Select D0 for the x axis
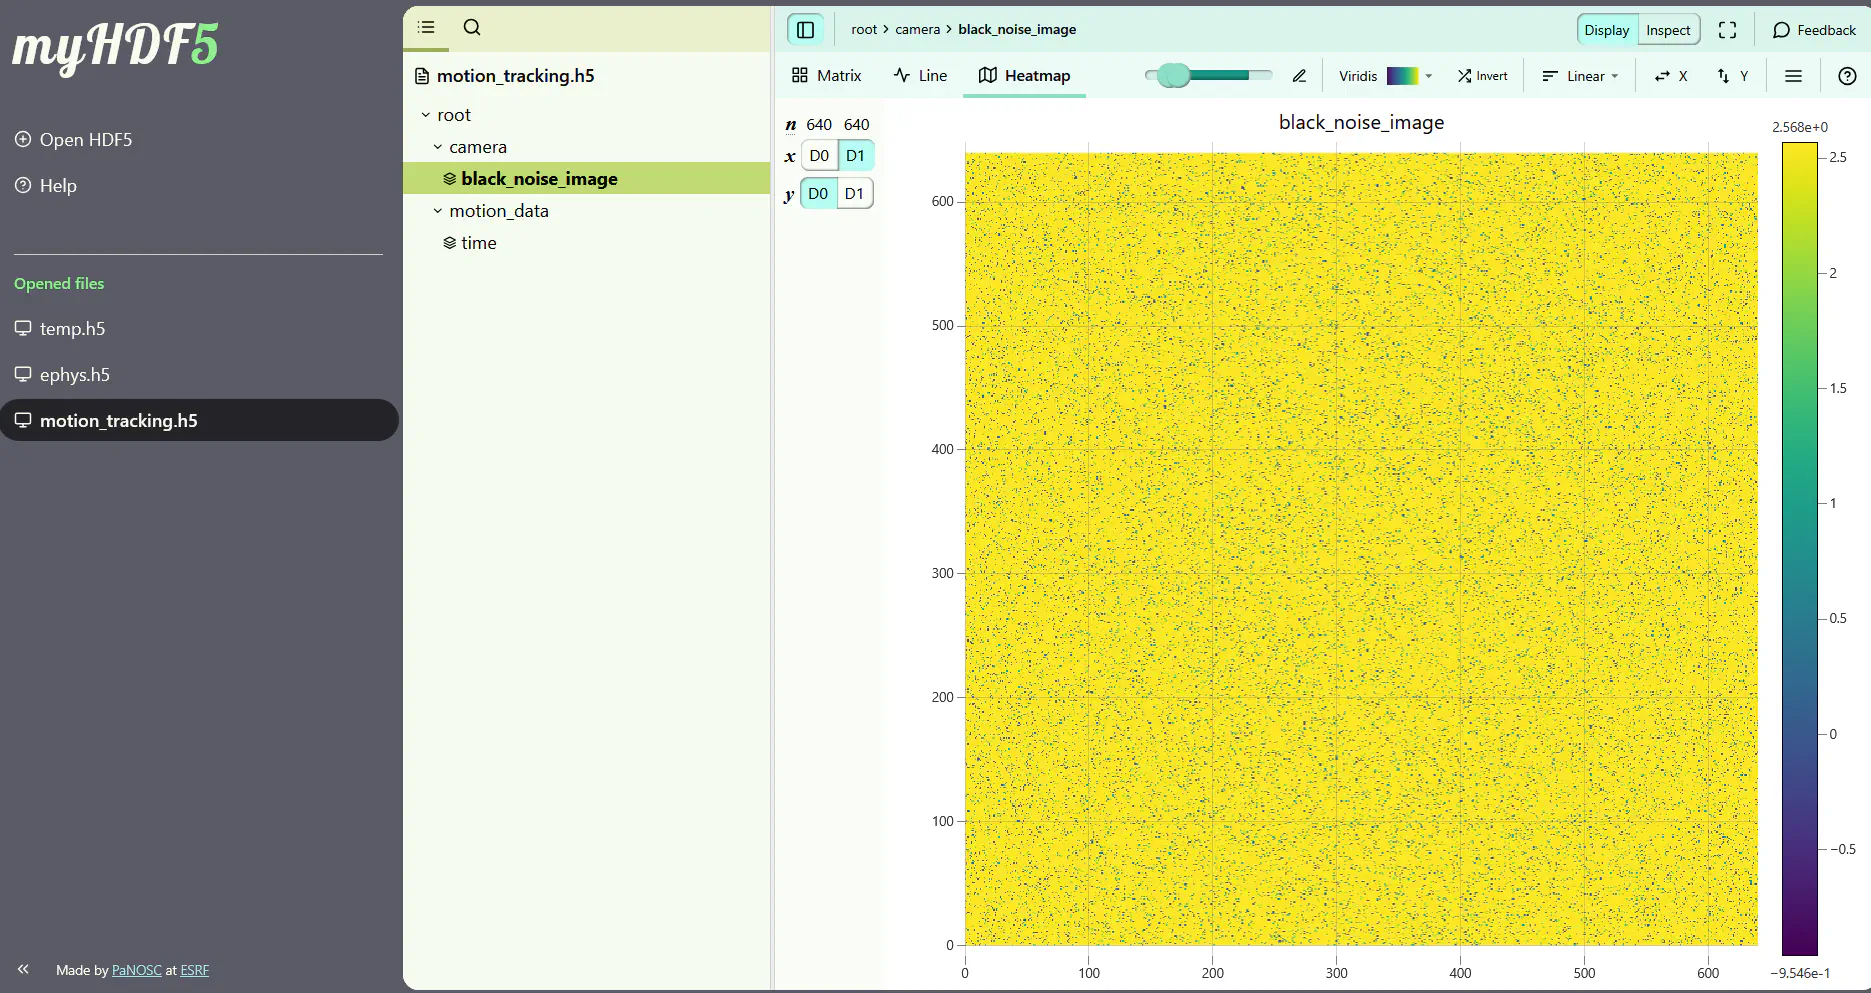Screen dimensions: 1871x993 [819, 156]
